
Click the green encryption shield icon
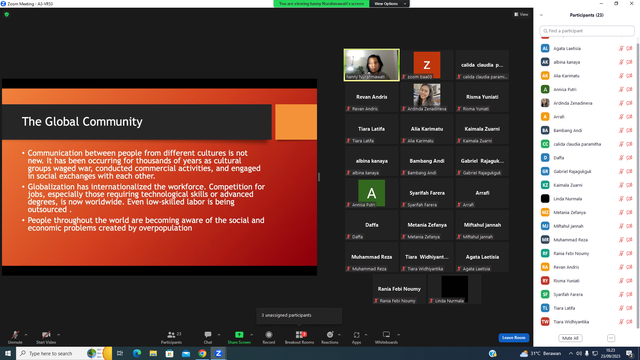coord(7,14)
